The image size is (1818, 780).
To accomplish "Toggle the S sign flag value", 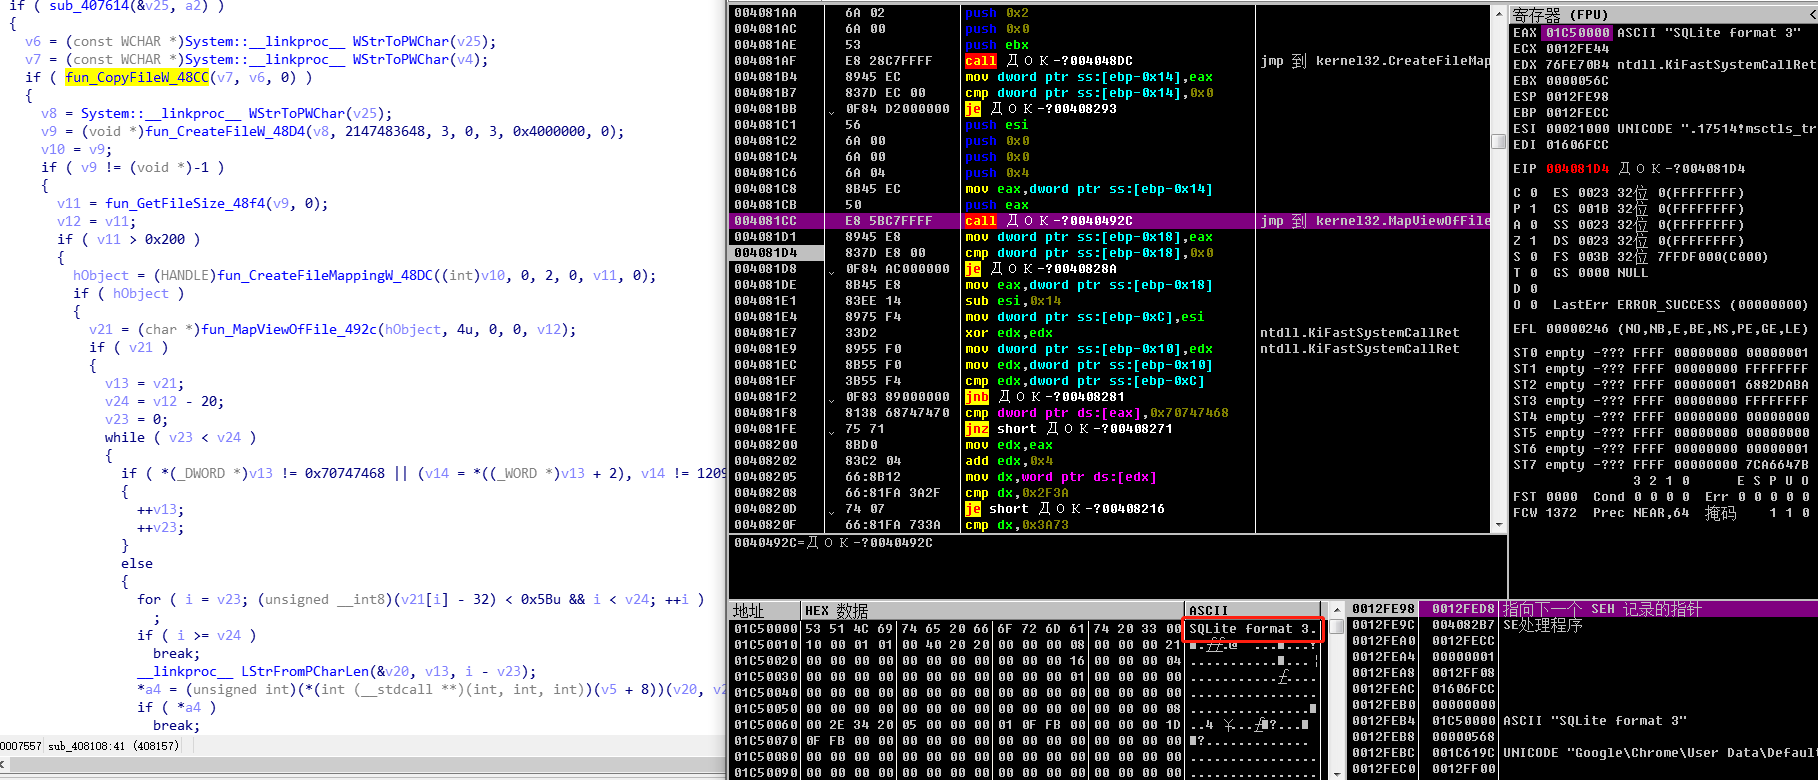I will coord(1533,257).
